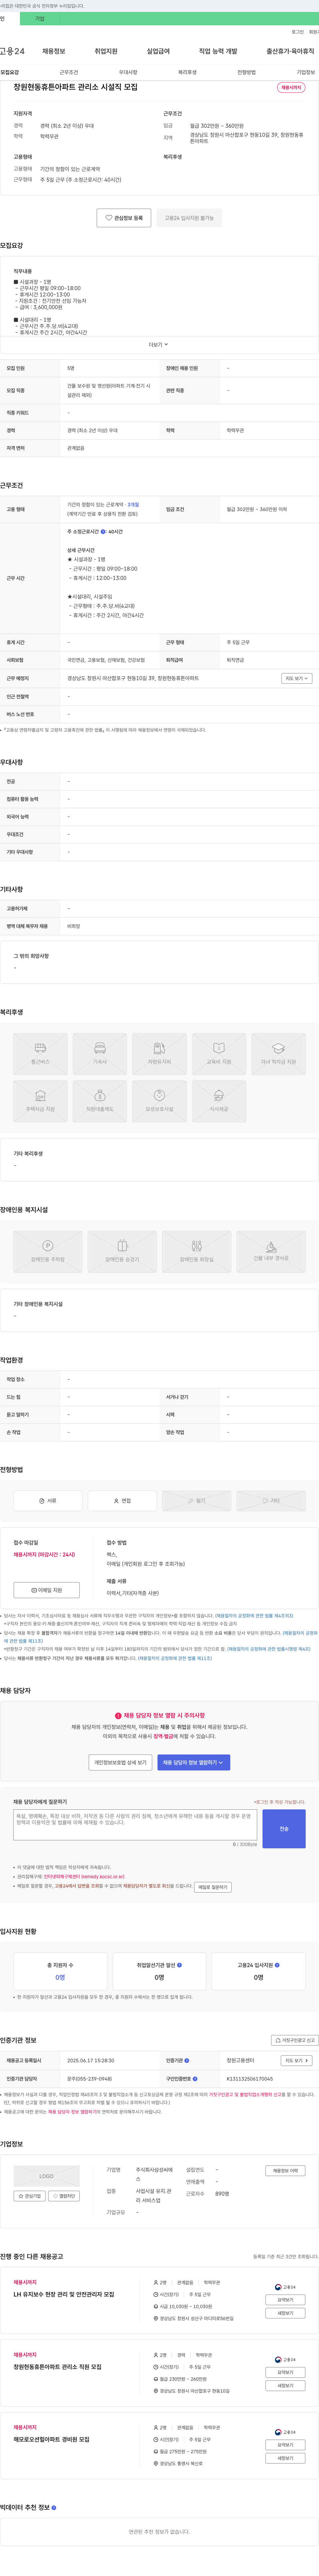Click info icon beside 빅데이터 추천 정보

54,2507
